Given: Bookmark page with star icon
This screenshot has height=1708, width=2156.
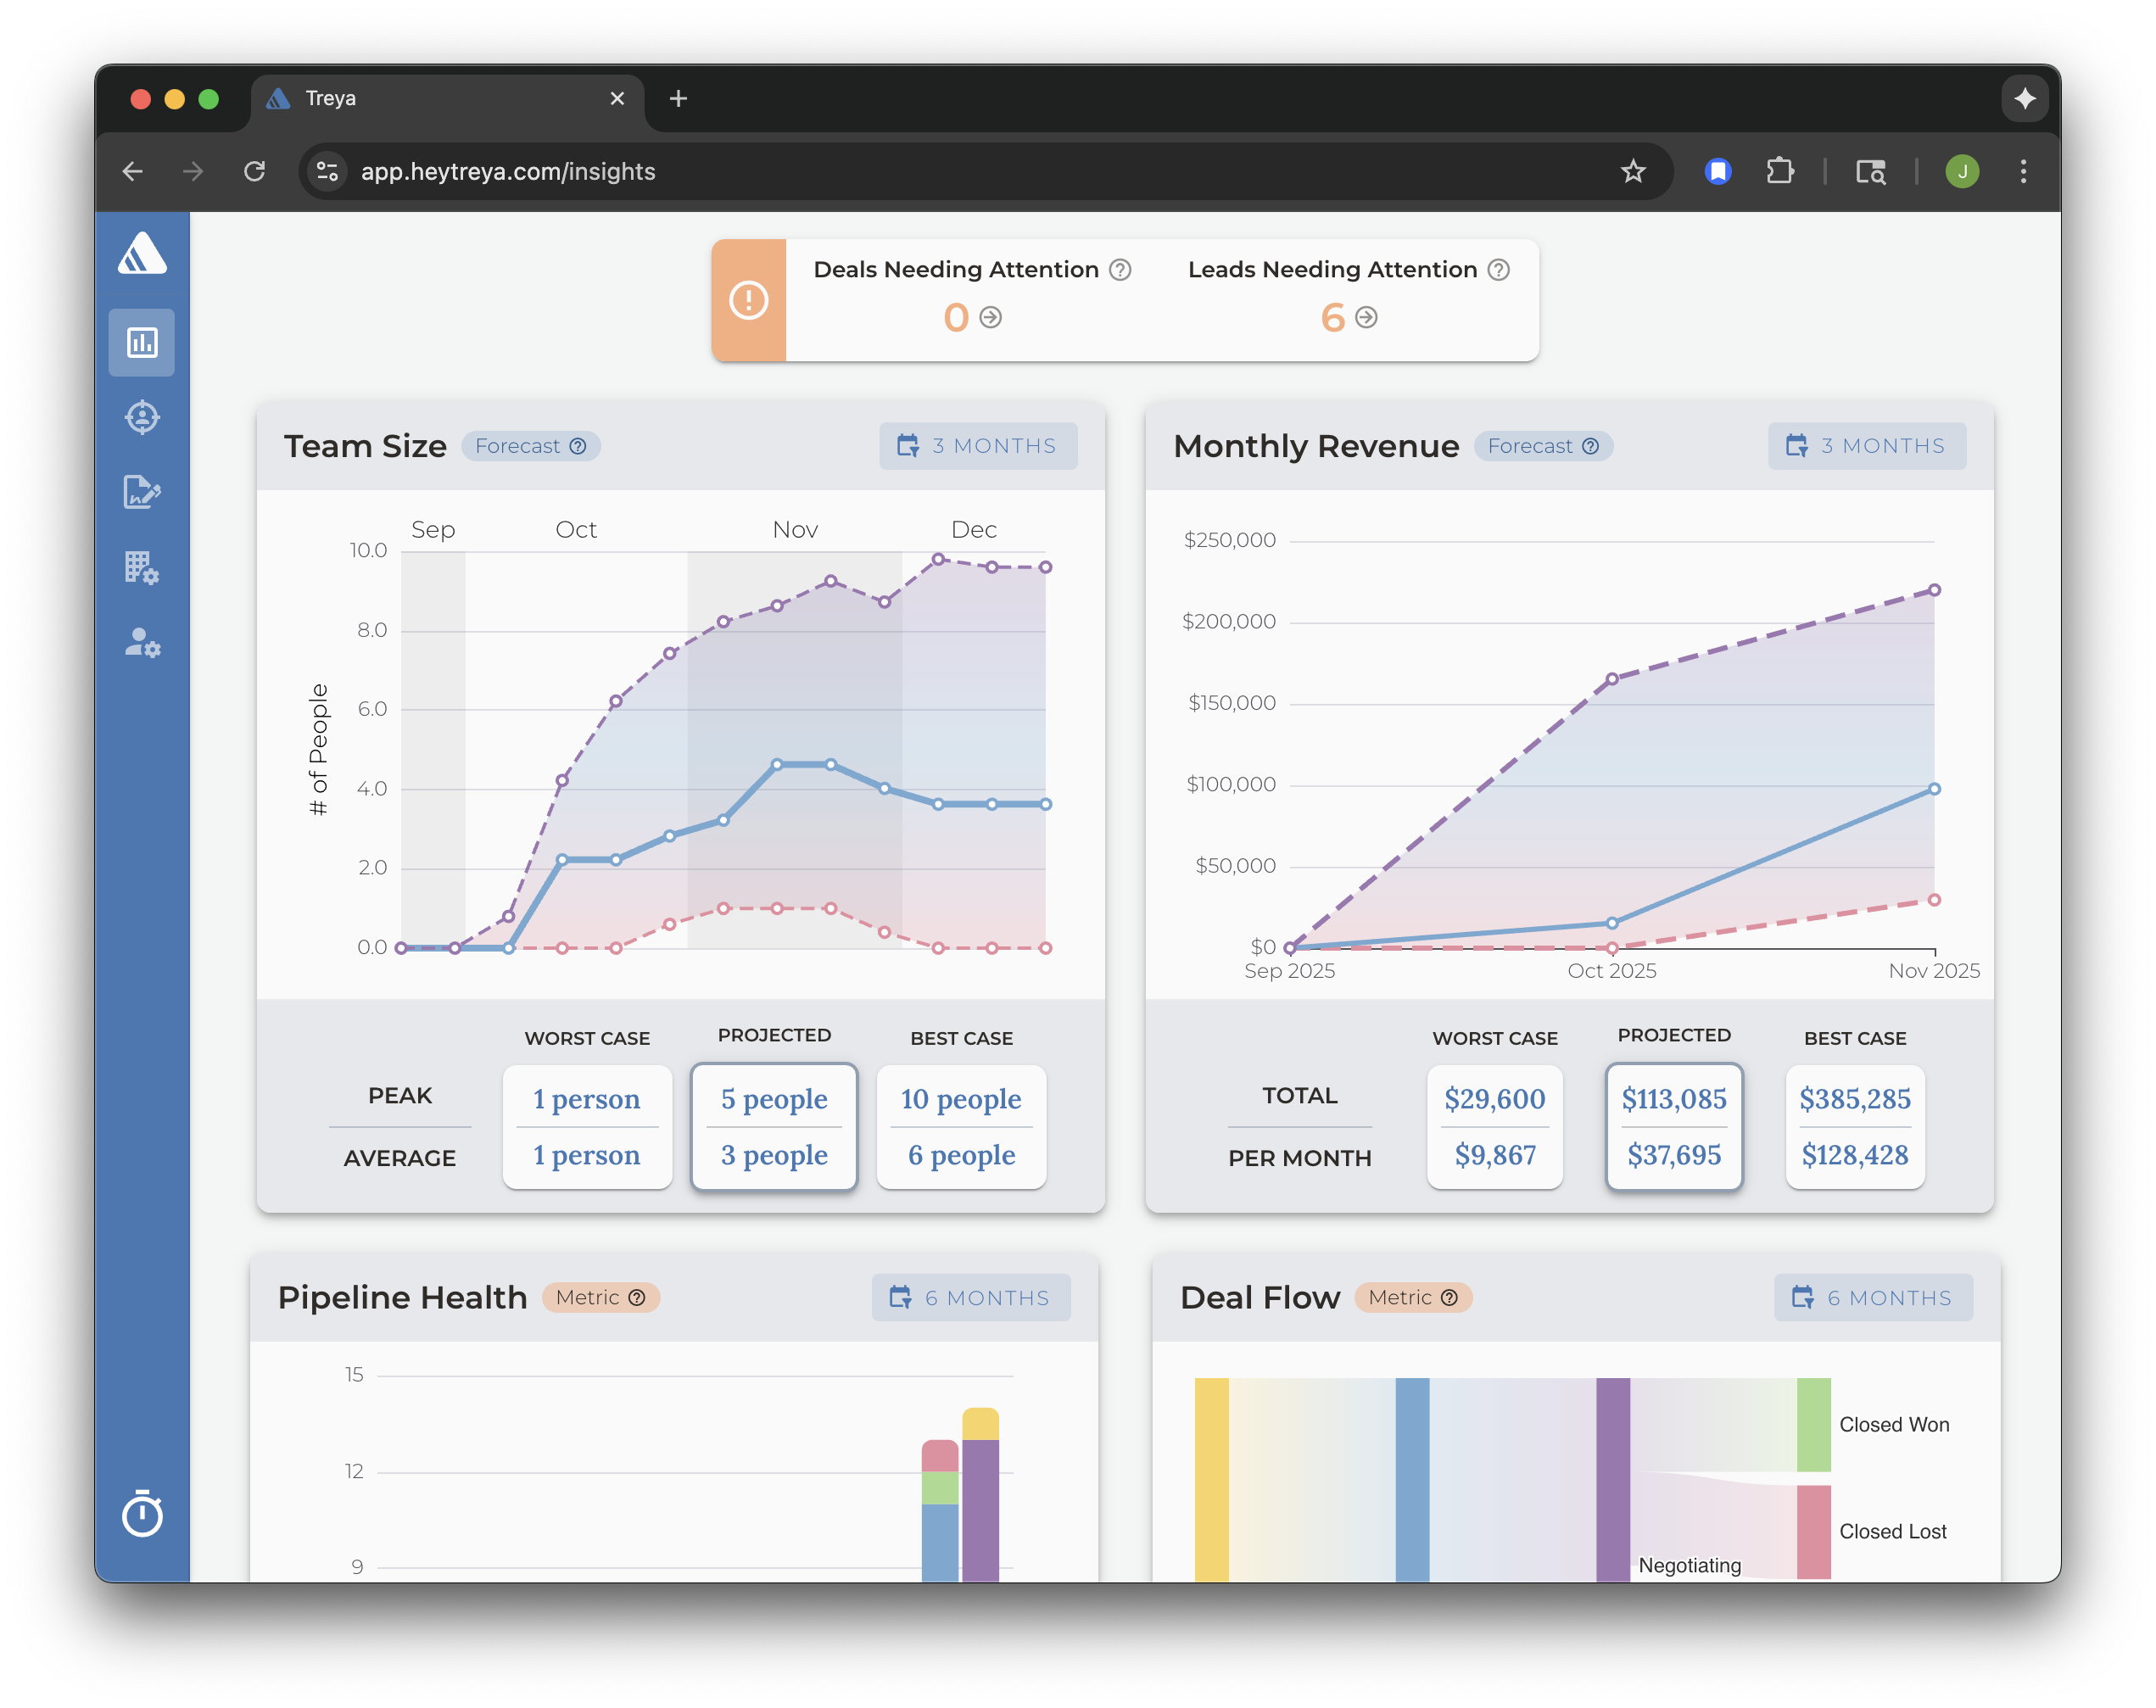Looking at the screenshot, I should click(x=1633, y=172).
